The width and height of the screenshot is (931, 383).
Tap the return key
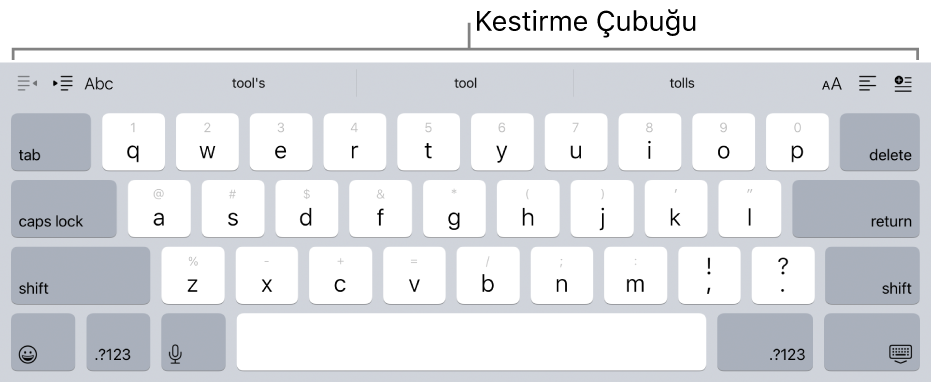(856, 209)
